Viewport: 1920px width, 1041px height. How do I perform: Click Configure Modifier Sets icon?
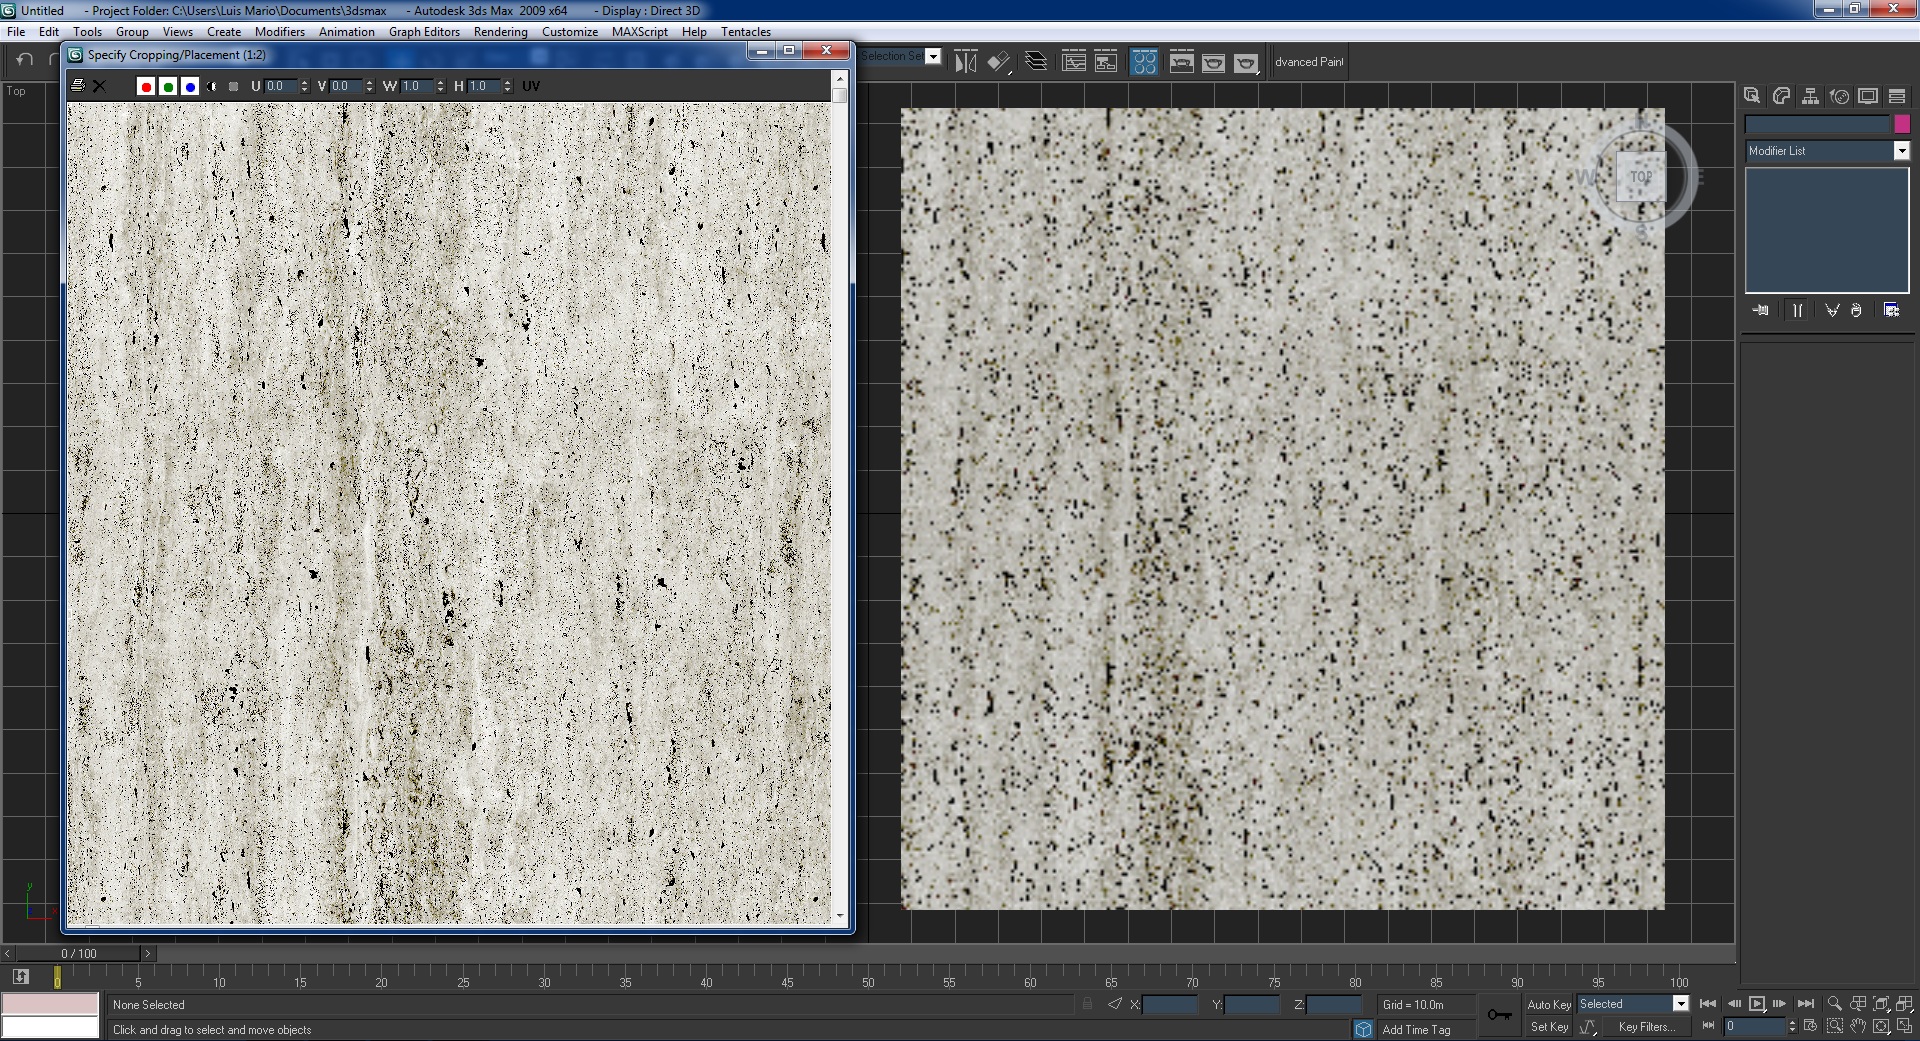coord(1892,310)
